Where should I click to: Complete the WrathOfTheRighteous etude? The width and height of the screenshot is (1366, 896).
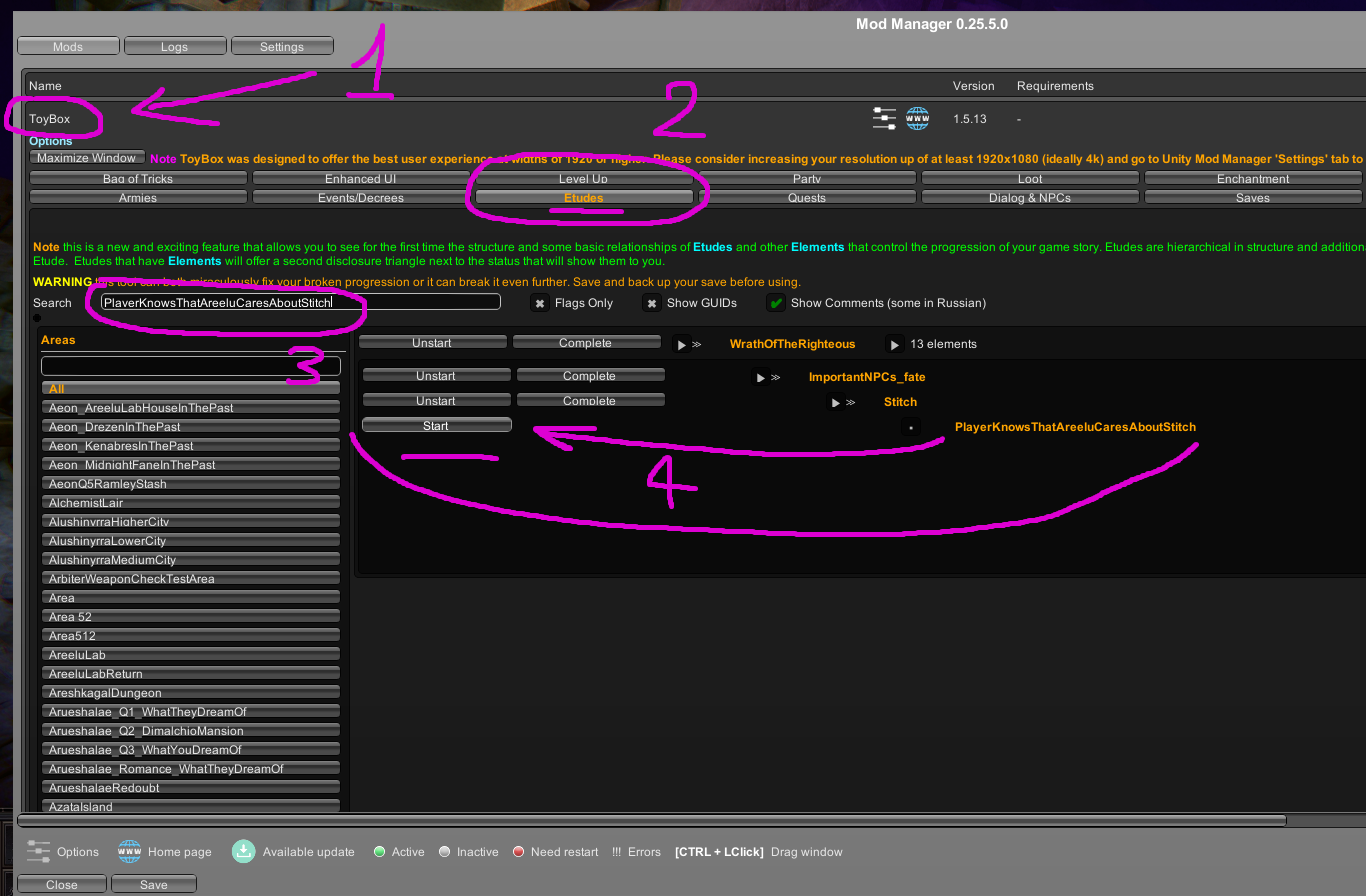pyautogui.click(x=586, y=343)
